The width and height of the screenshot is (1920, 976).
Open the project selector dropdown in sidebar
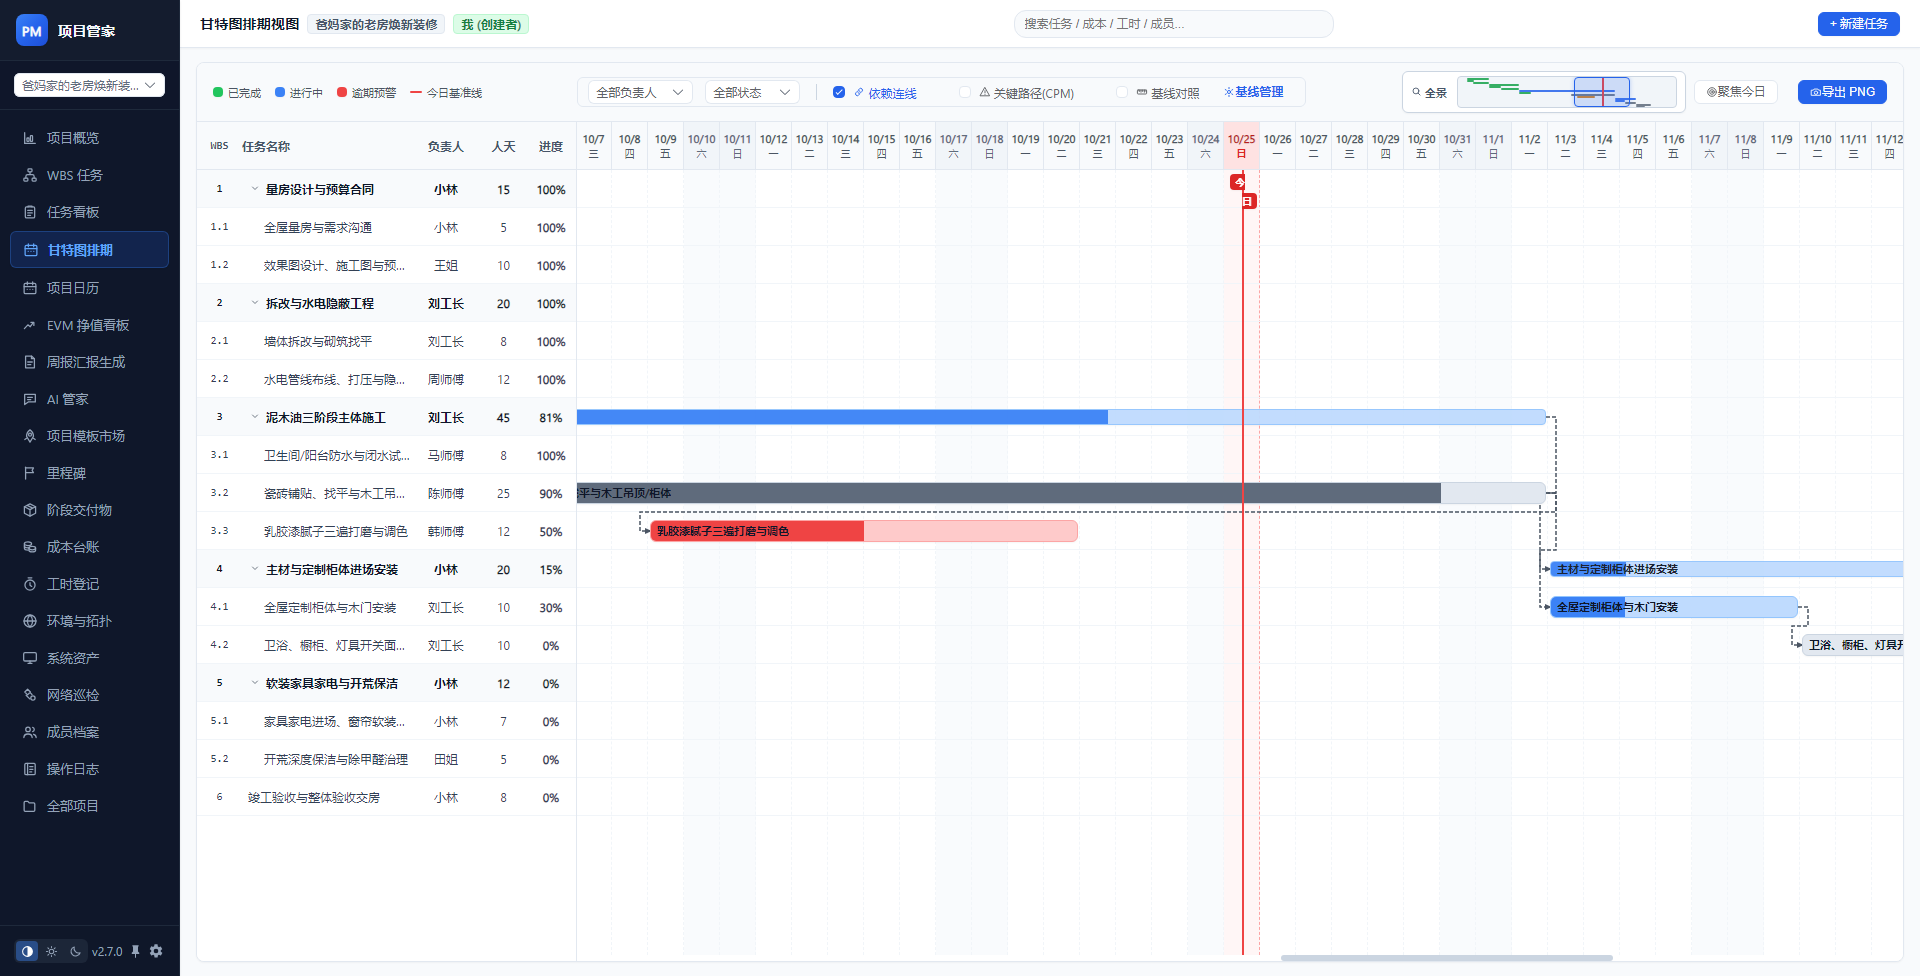tap(89, 85)
